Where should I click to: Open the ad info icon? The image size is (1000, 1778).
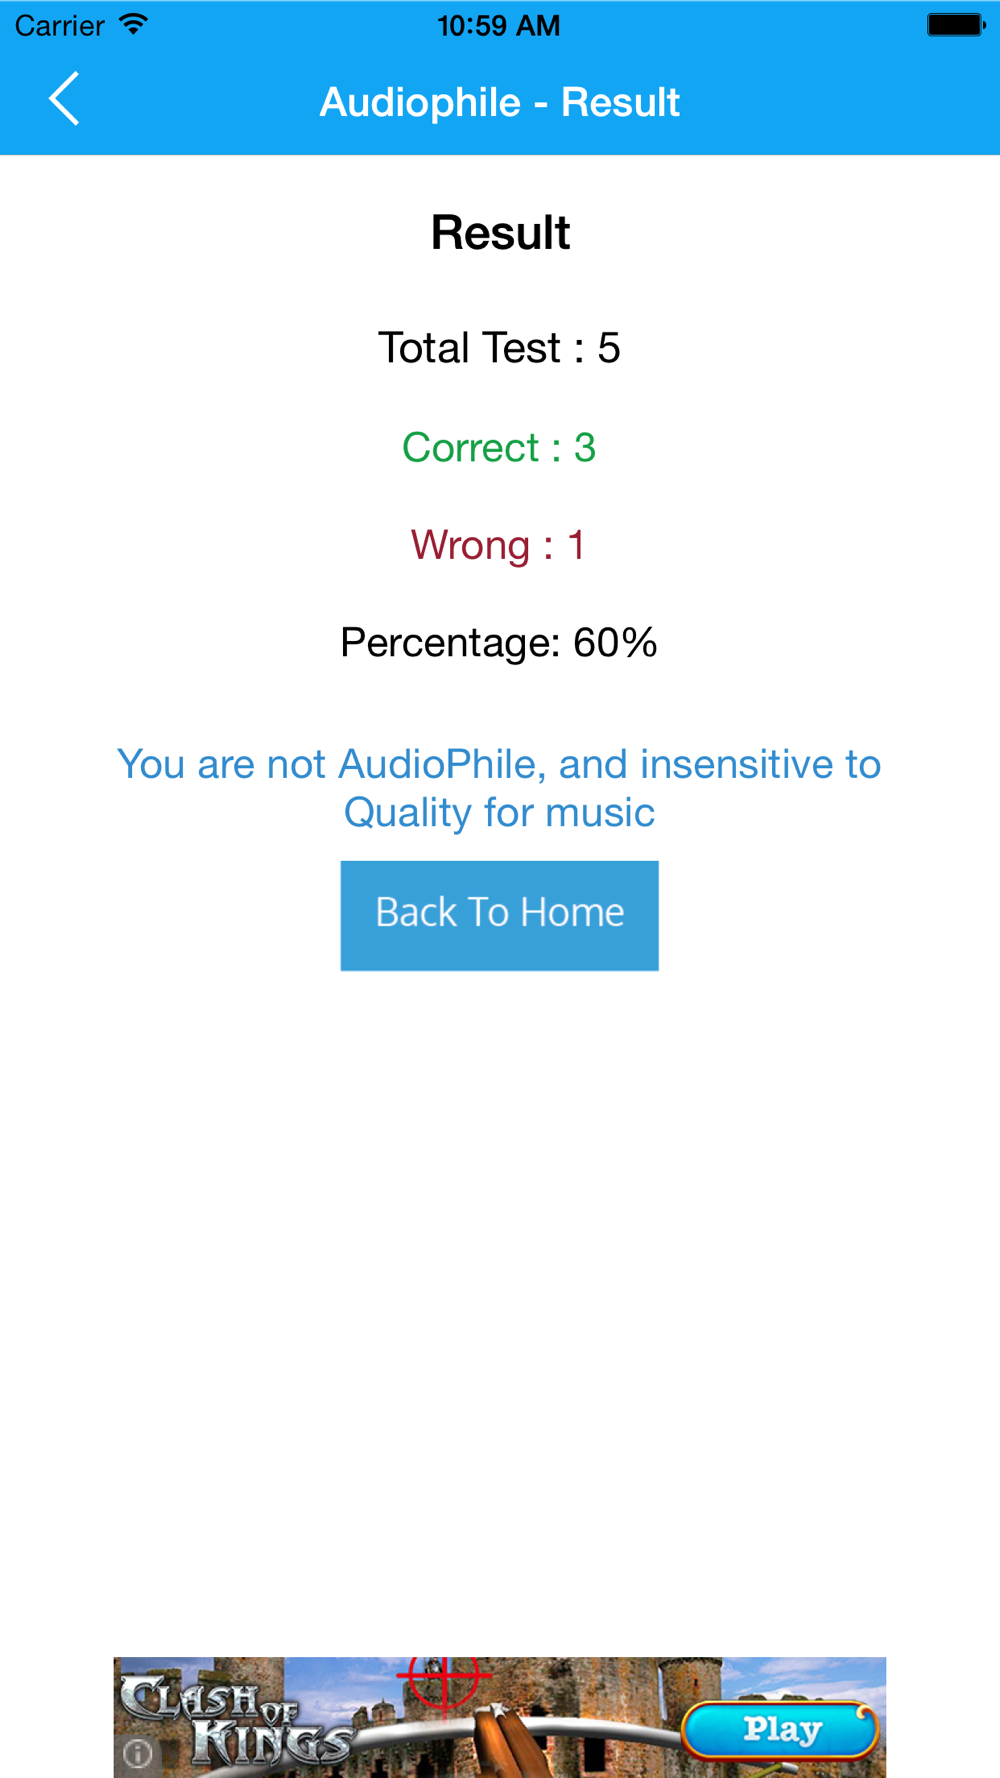tap(138, 1752)
